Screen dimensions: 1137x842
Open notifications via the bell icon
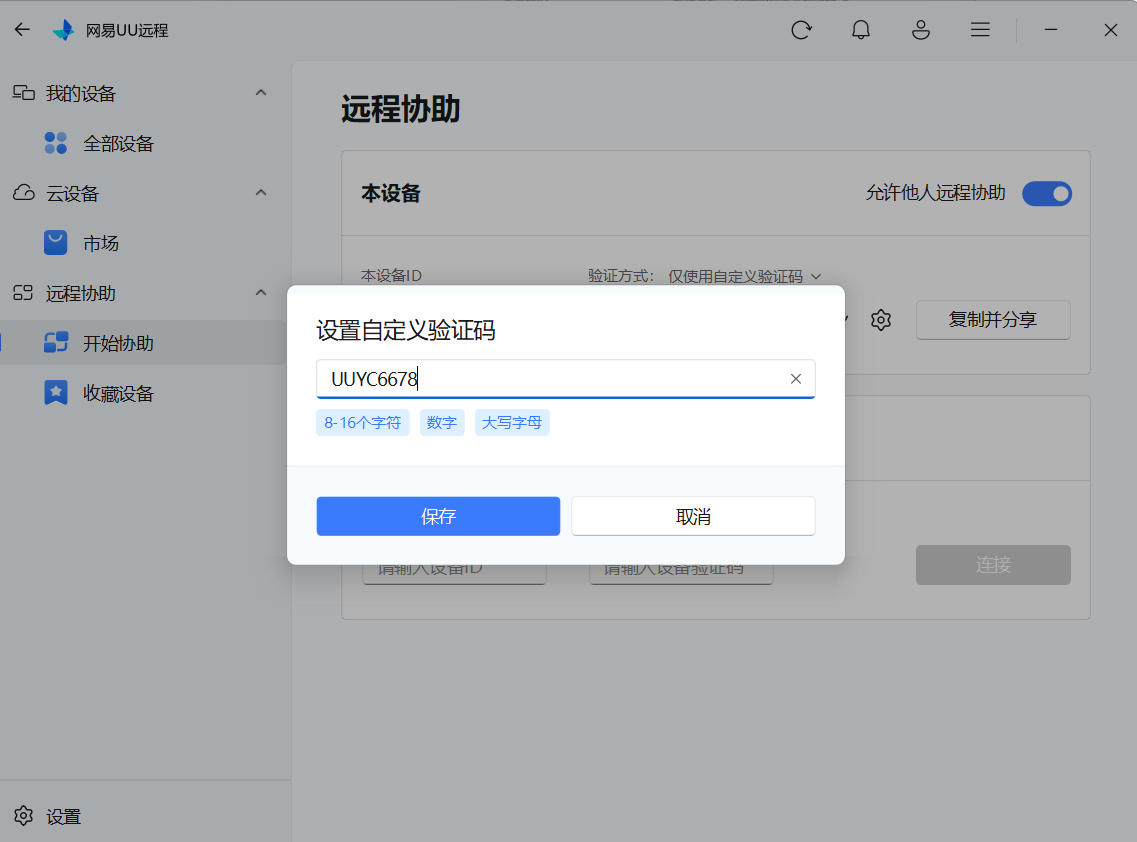pos(861,30)
